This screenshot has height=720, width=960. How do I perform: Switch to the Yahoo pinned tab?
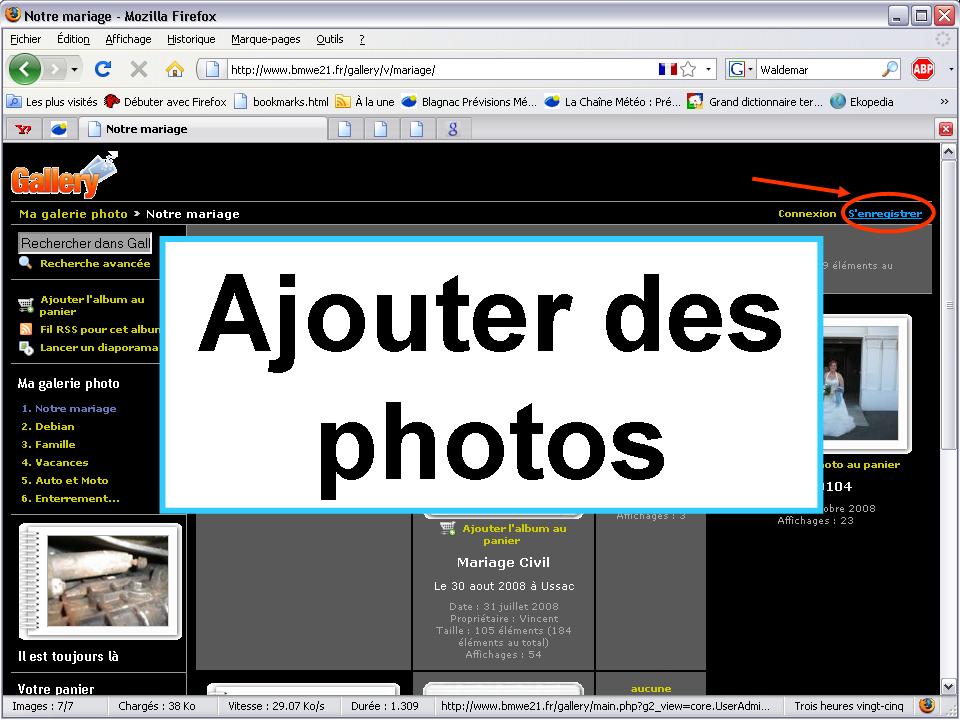point(23,129)
